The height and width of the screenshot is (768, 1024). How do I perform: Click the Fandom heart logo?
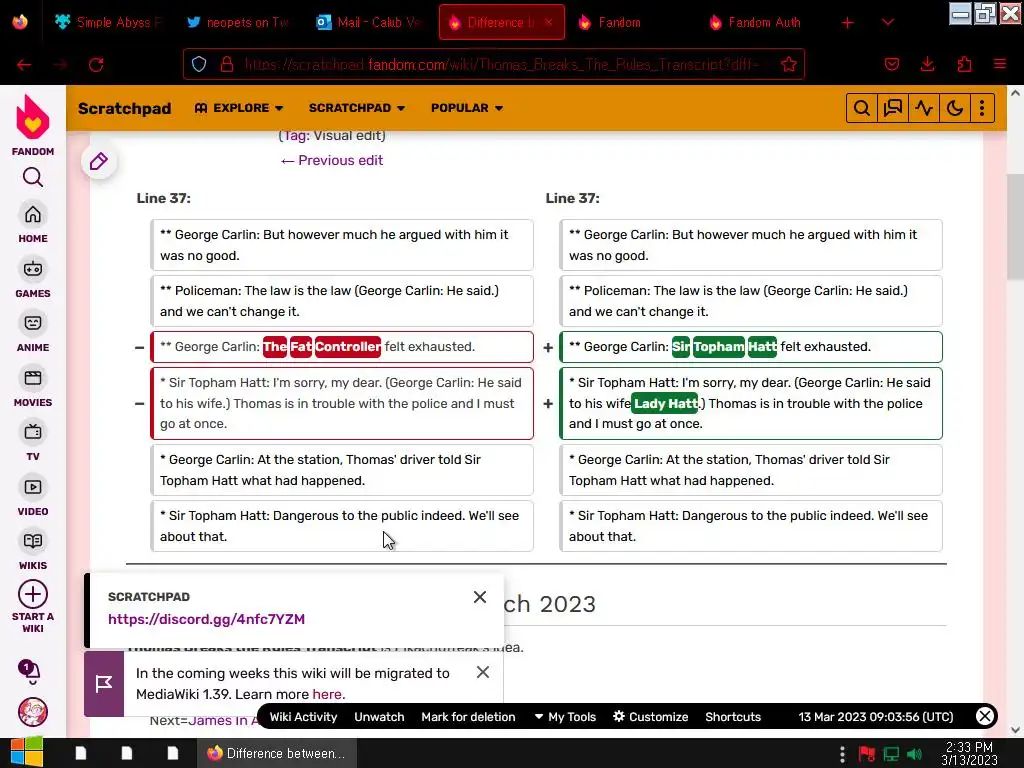pos(33,118)
